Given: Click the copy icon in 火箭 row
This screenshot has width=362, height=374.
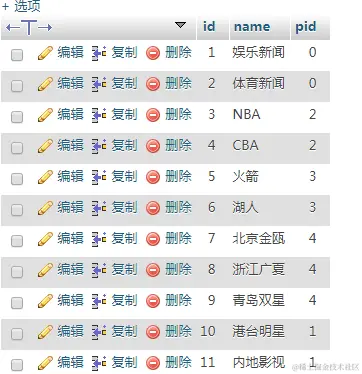Looking at the screenshot, I should pyautogui.click(x=99, y=177).
